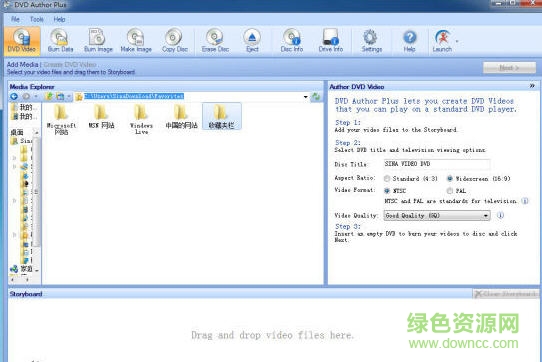The width and height of the screenshot is (542, 362).
Task: Open the forward history dropdown arrow
Action: tap(36, 96)
